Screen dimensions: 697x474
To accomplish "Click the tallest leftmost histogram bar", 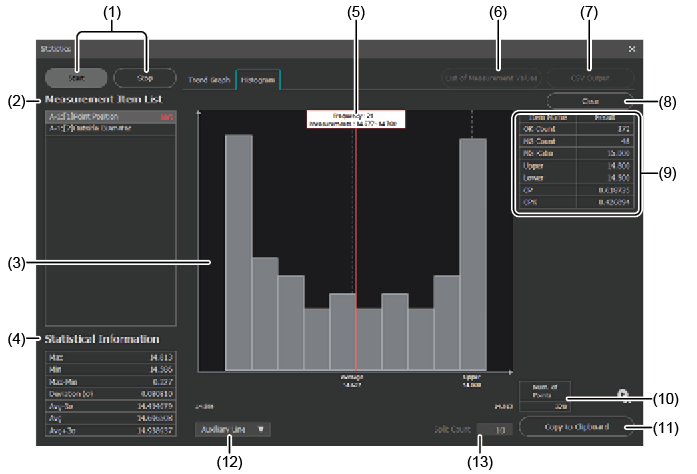I will tap(238, 250).
